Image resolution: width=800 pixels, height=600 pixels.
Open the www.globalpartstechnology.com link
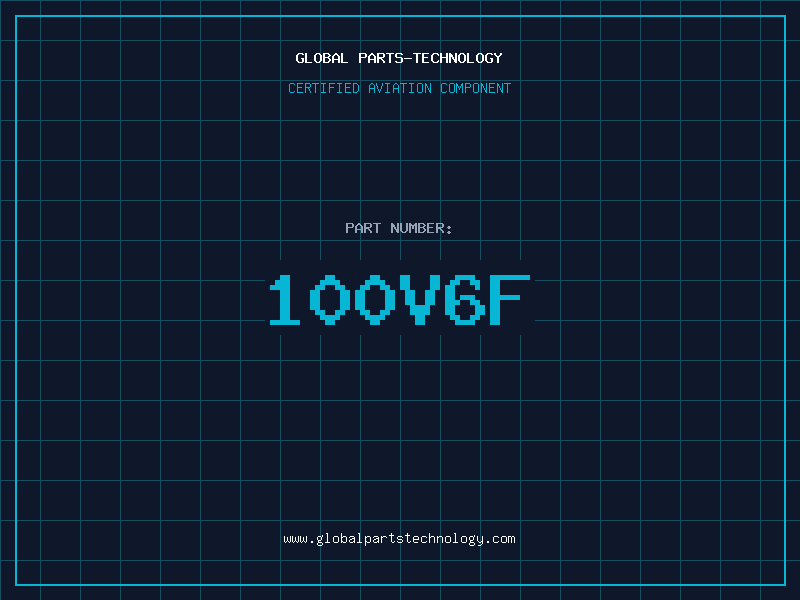(x=399, y=539)
